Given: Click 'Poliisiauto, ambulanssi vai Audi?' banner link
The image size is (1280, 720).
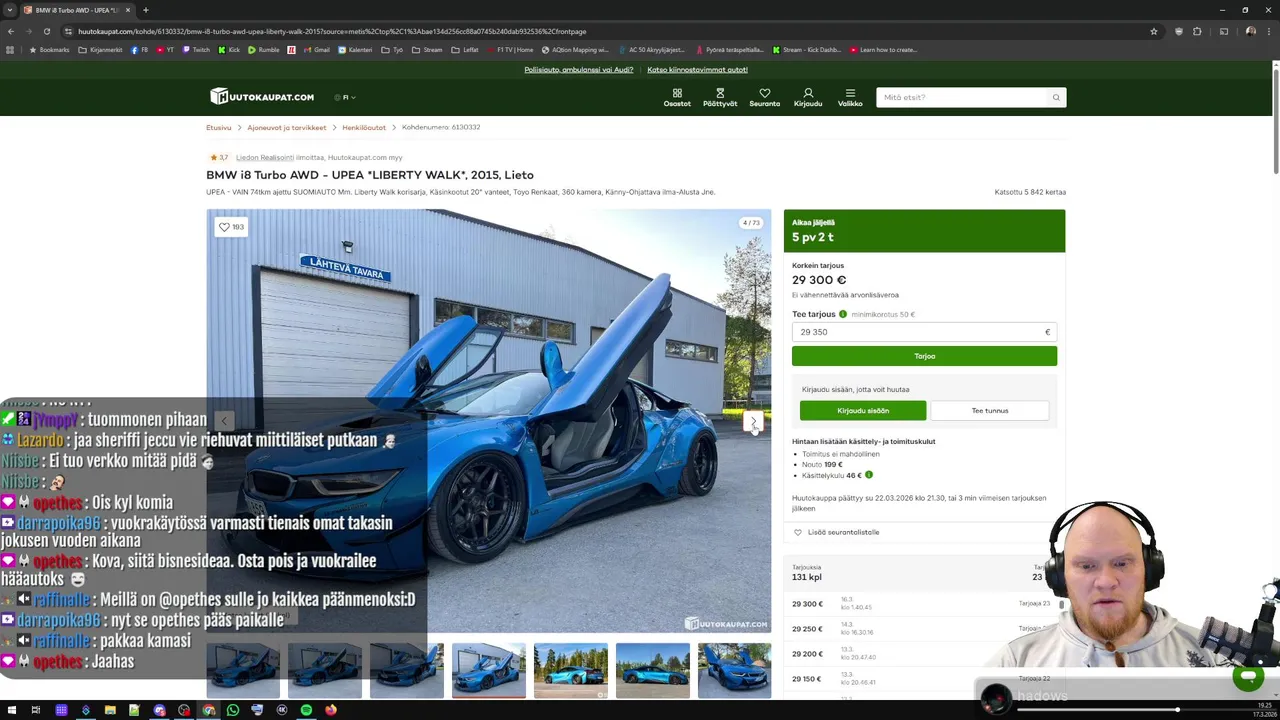Looking at the screenshot, I should click(579, 70).
